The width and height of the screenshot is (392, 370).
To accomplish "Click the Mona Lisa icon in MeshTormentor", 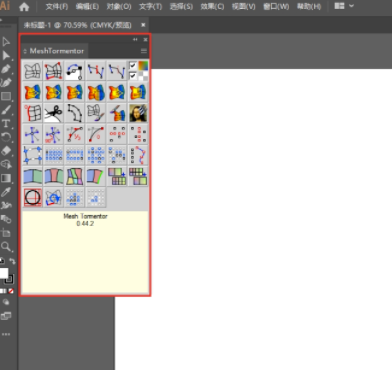I will (x=138, y=113).
